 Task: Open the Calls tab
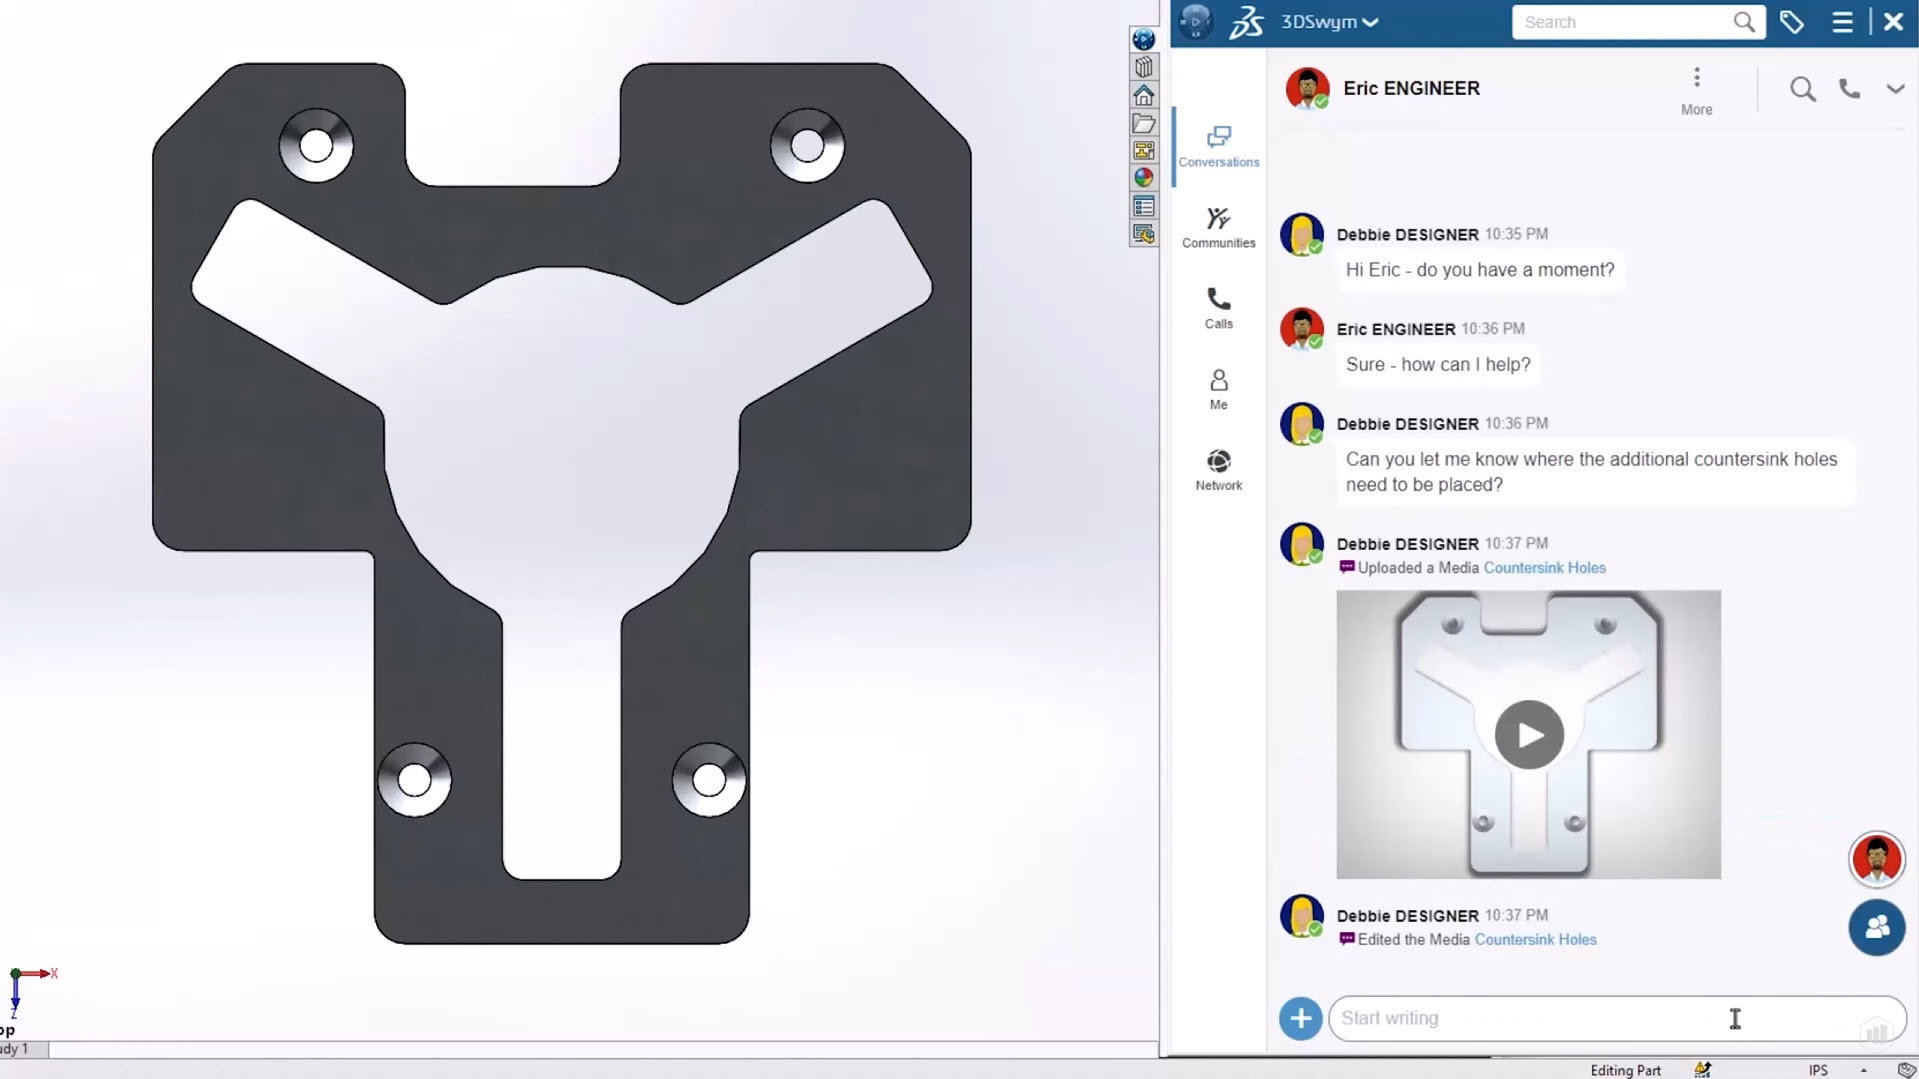pos(1218,308)
